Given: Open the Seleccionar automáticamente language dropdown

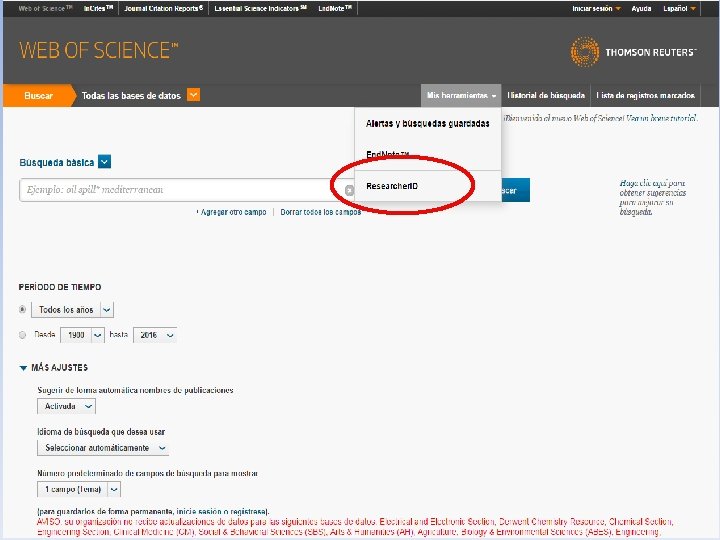Looking at the screenshot, I should pos(103,448).
